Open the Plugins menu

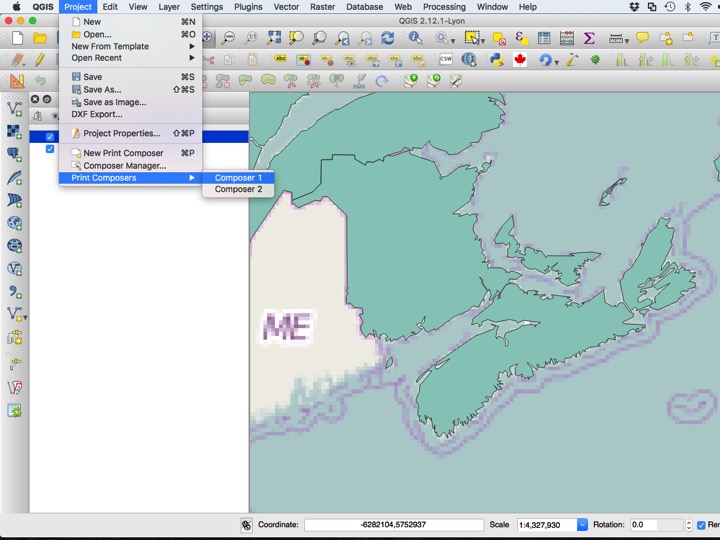248,7
